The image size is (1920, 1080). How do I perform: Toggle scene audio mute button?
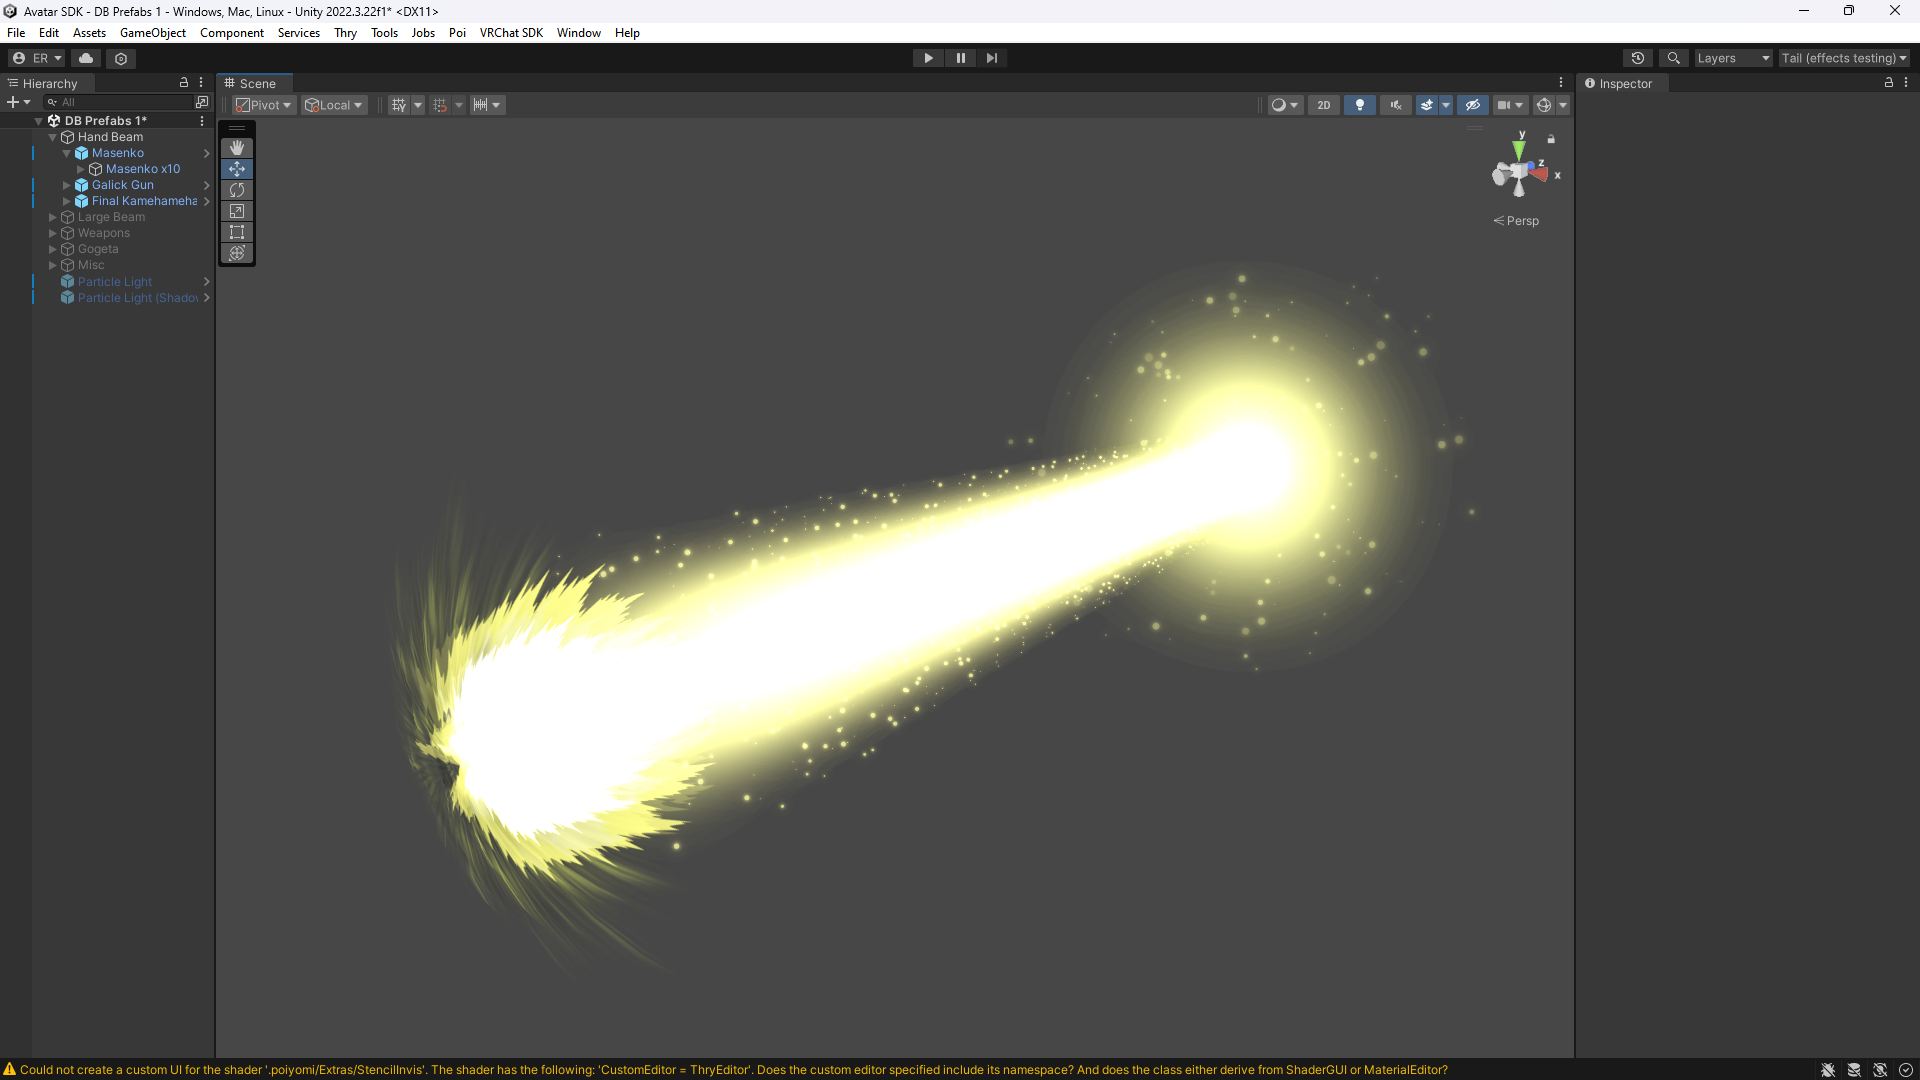[x=1395, y=105]
